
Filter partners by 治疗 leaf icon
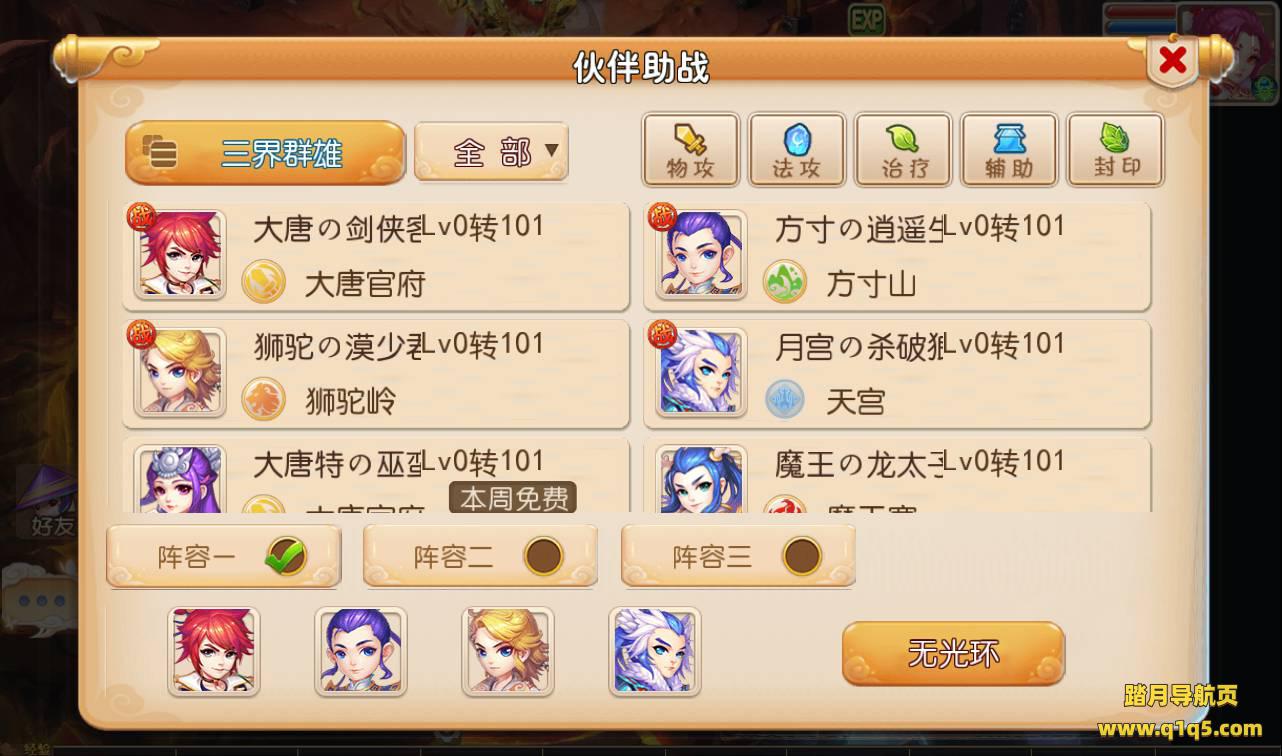[903, 151]
